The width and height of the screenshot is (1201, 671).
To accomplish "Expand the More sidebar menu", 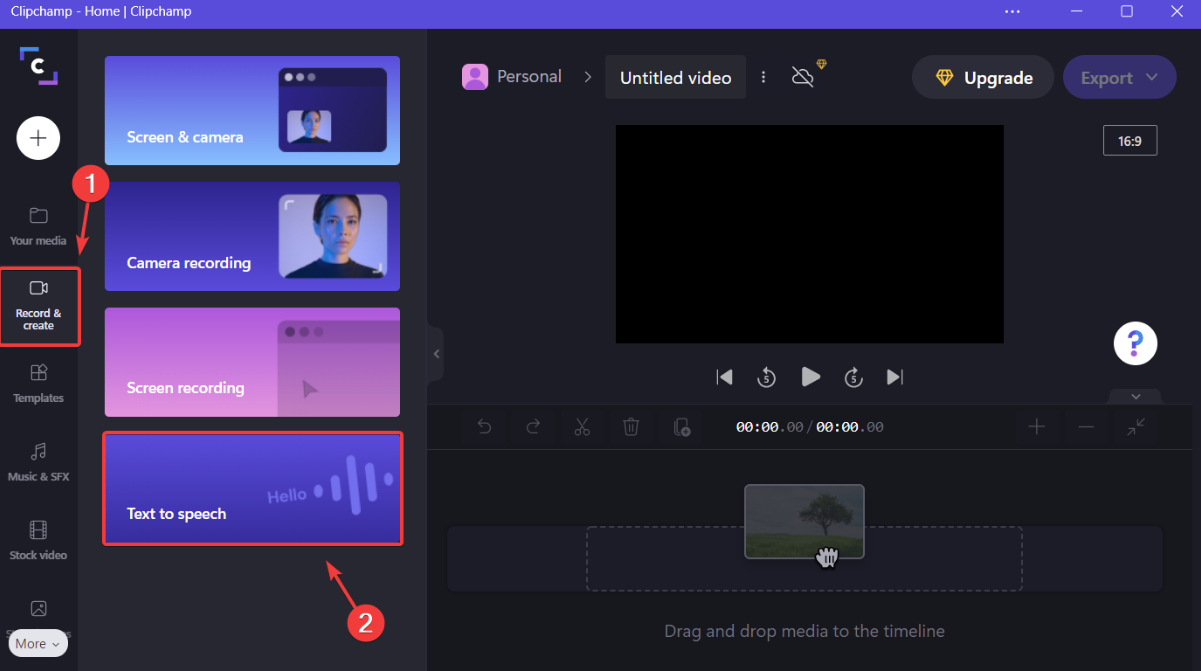I will pyautogui.click(x=39, y=644).
